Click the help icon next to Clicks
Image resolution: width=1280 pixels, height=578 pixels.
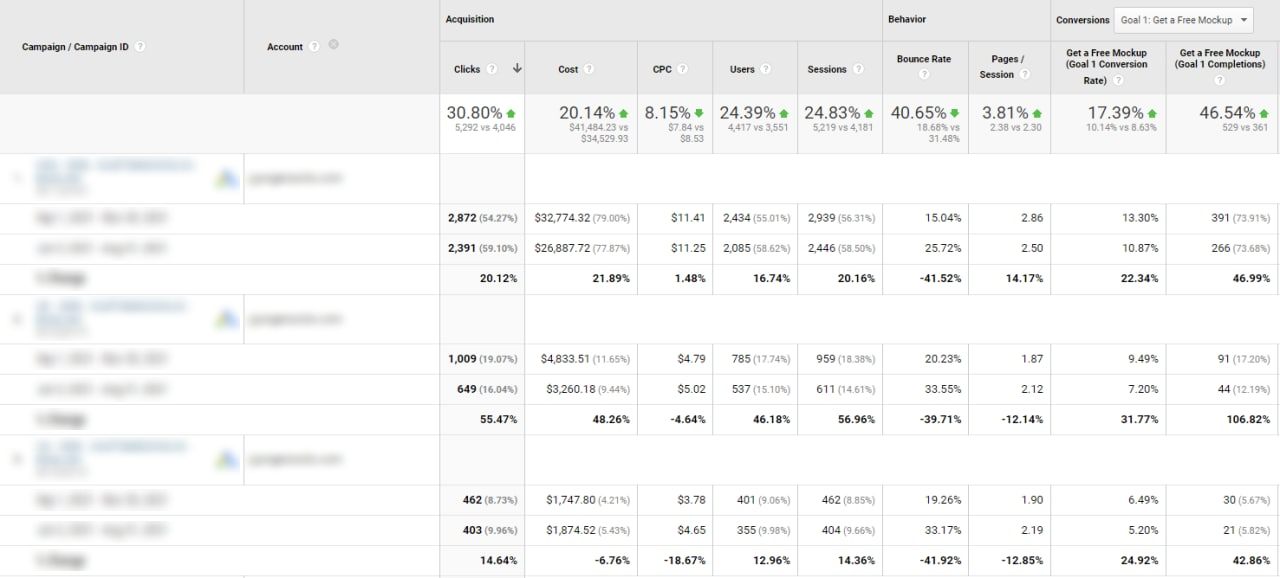(491, 70)
